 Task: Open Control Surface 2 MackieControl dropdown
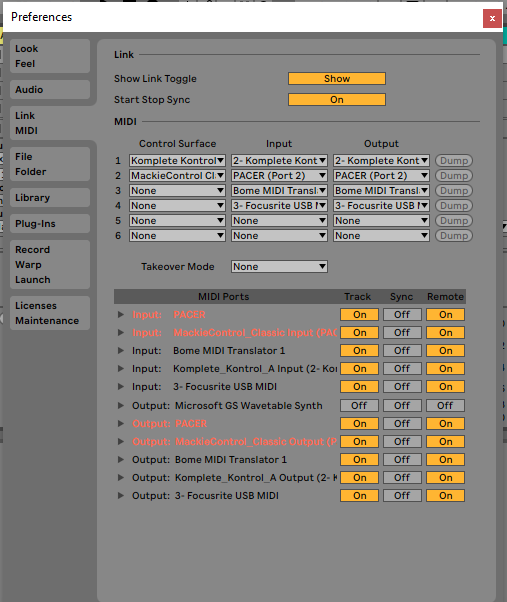177,175
